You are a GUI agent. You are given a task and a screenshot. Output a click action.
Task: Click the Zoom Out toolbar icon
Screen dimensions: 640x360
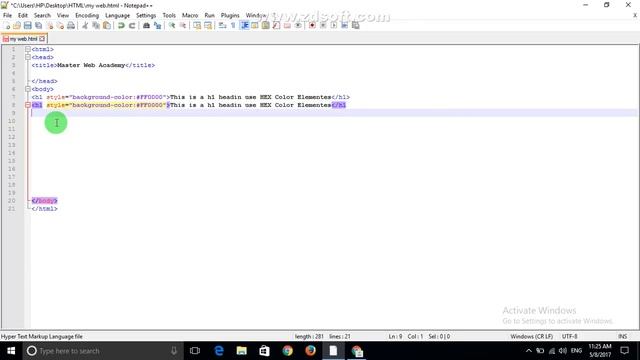tap(182, 25)
